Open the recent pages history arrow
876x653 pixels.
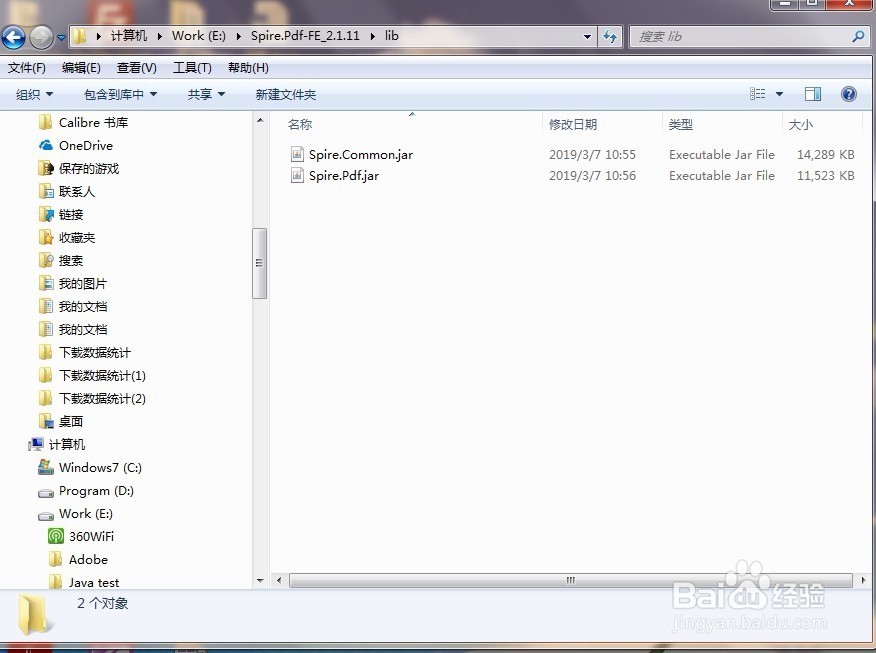[61, 38]
